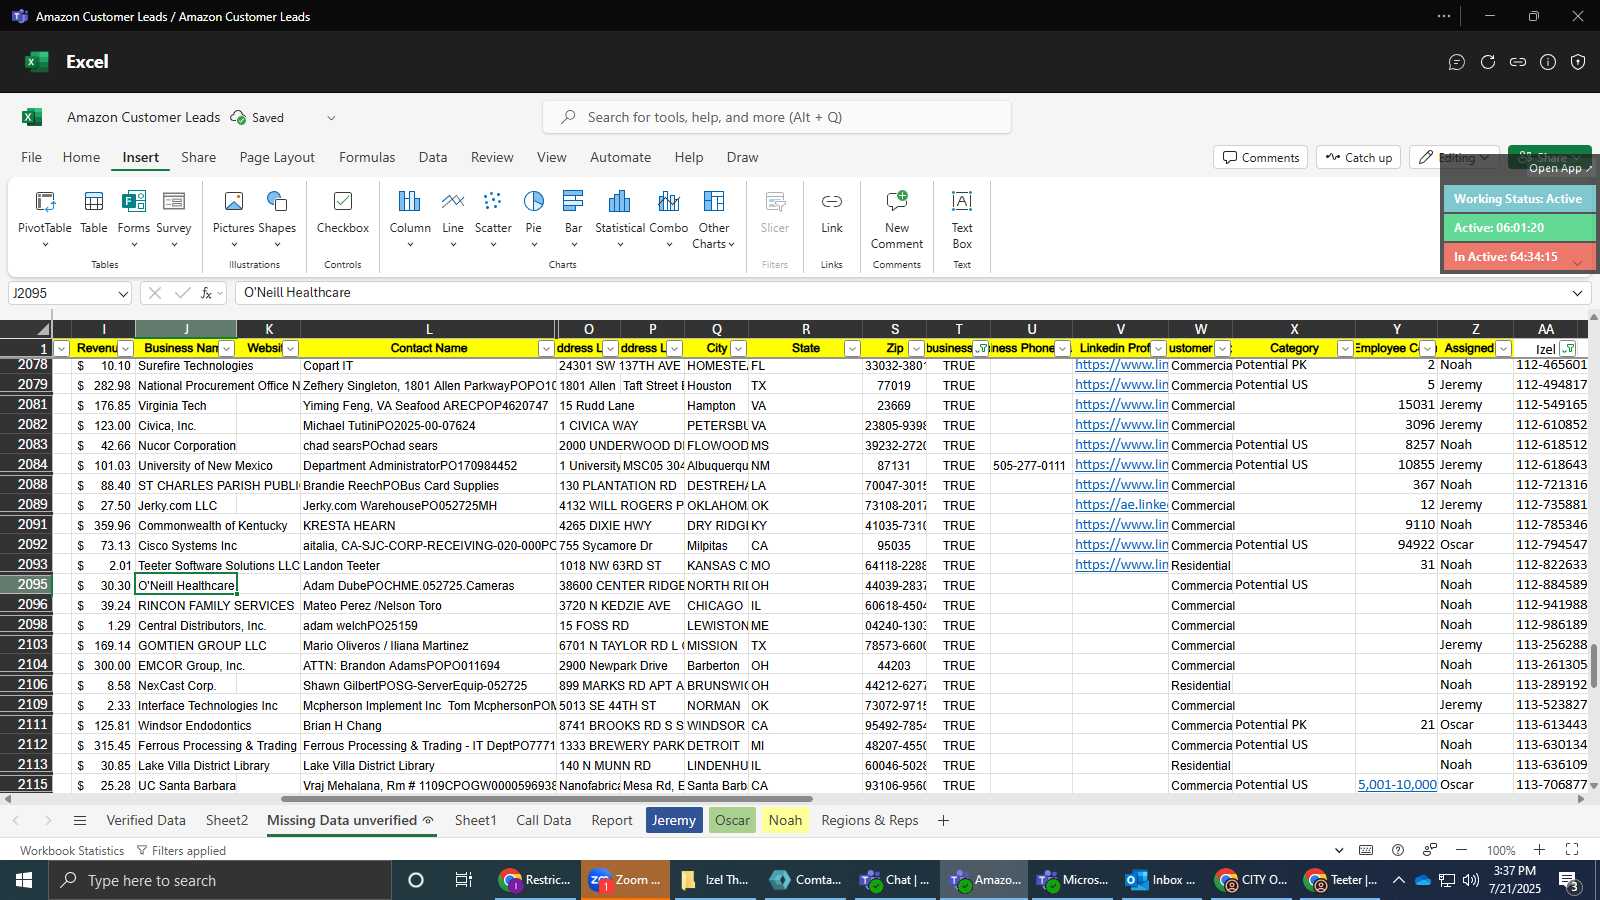1600x900 pixels.
Task: Open the Home ribbon tab
Action: click(81, 157)
